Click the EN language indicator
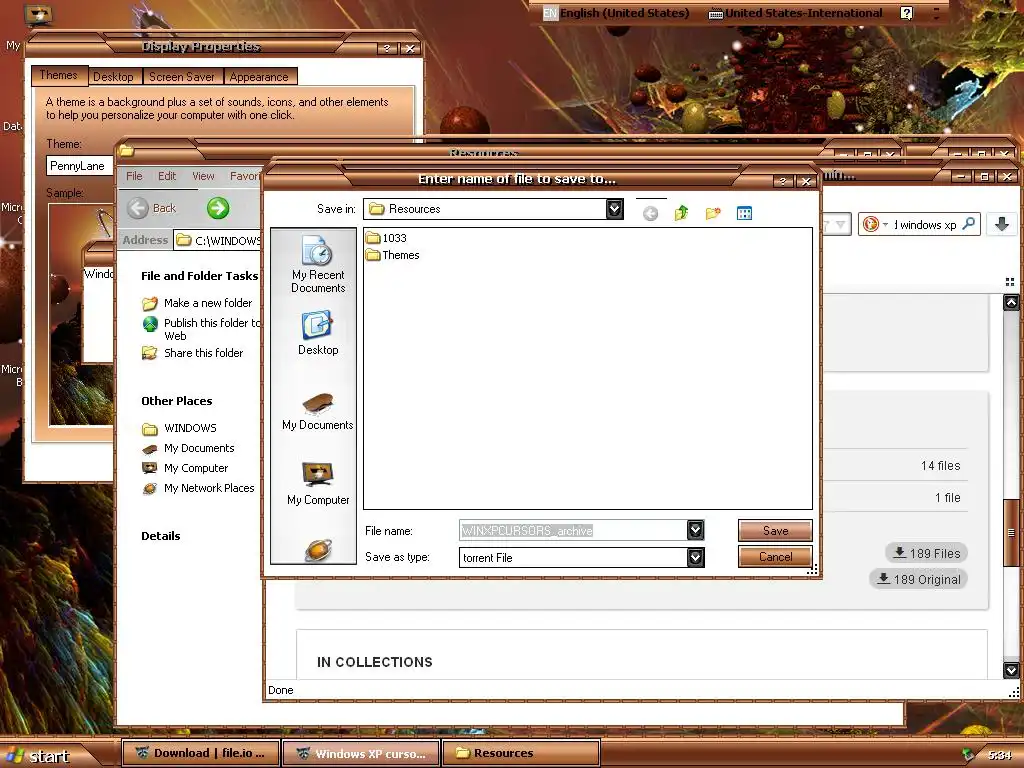Viewport: 1024px width, 768px height. tap(551, 13)
